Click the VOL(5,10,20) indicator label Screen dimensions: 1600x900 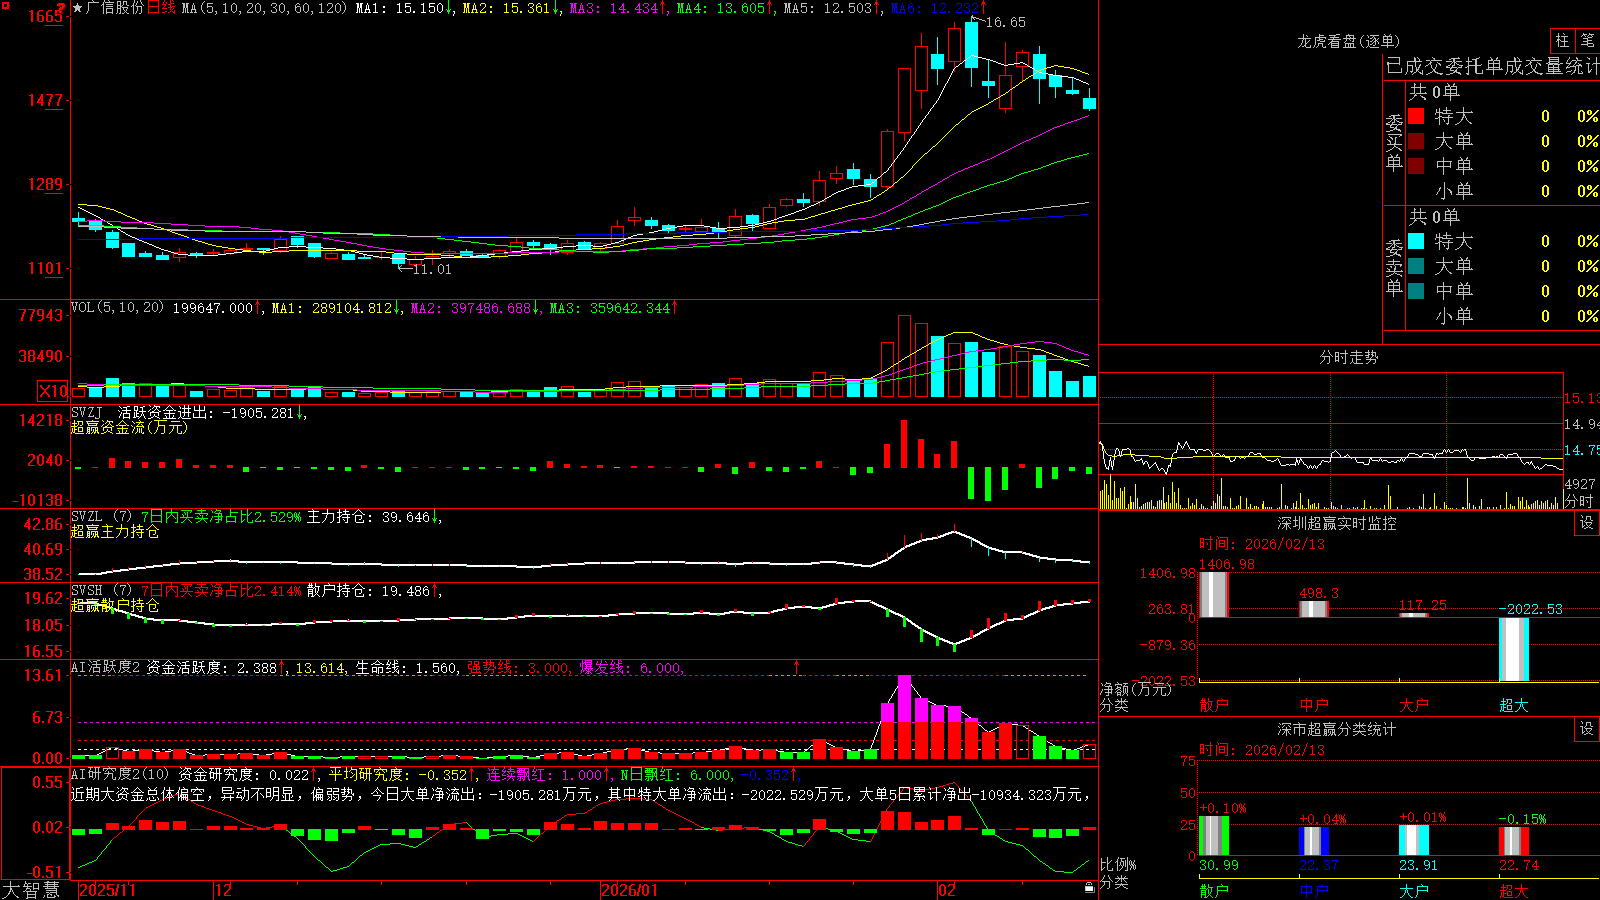point(117,308)
